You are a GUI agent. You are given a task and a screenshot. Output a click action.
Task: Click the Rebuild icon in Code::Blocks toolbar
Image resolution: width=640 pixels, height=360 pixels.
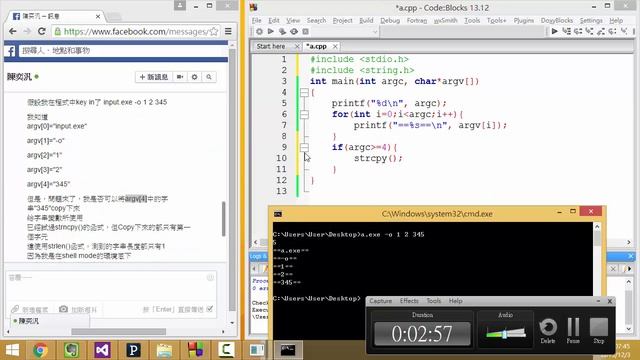coord(294,31)
